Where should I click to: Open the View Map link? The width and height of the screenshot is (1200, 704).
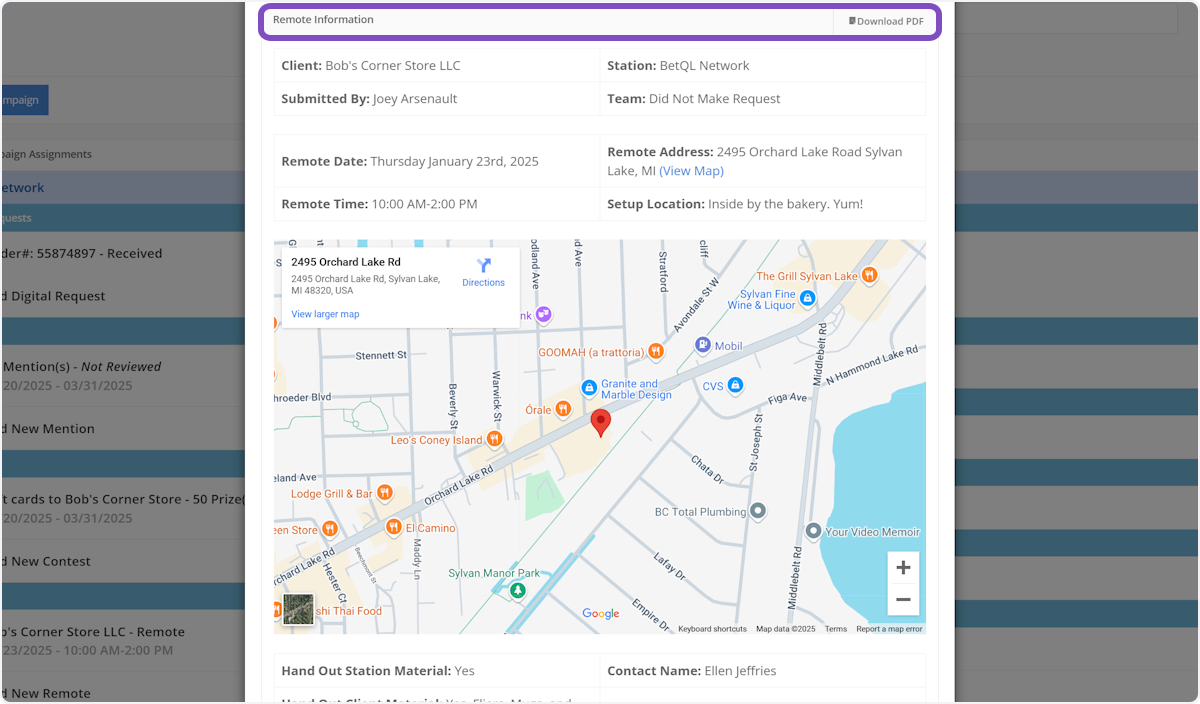click(x=691, y=171)
